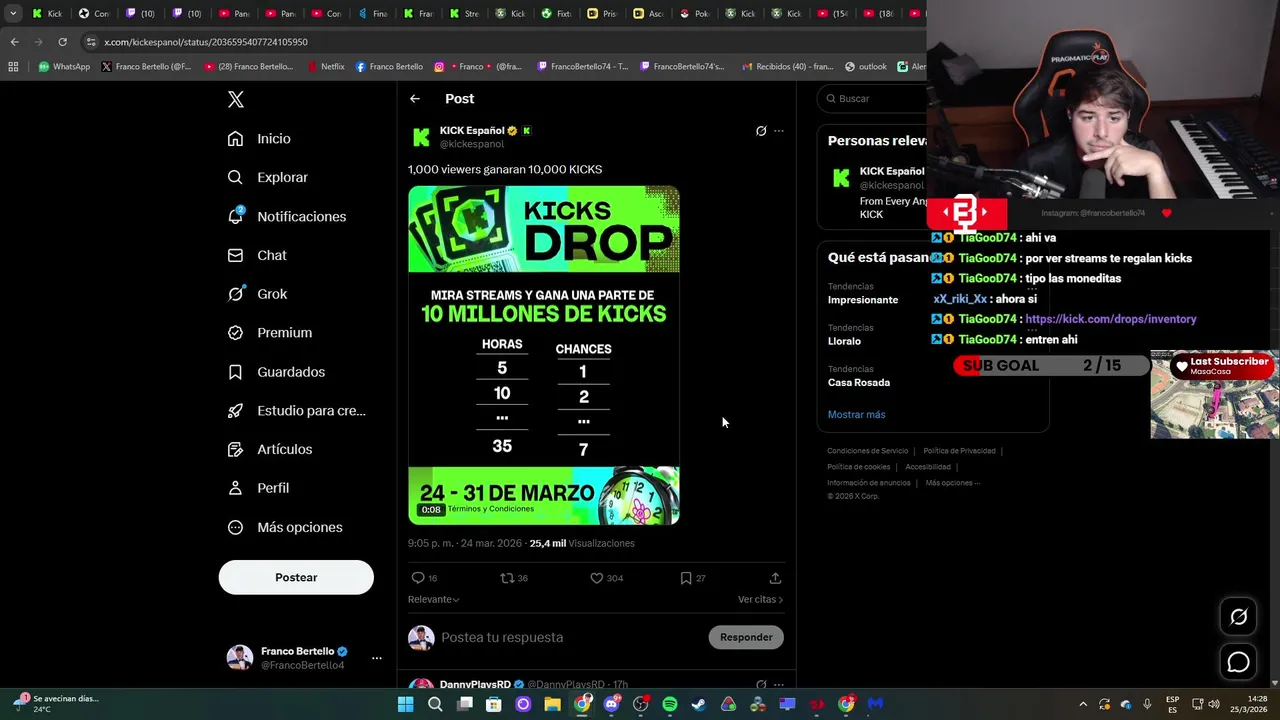Share the post using the share icon
1280x720 pixels.
[x=775, y=578]
